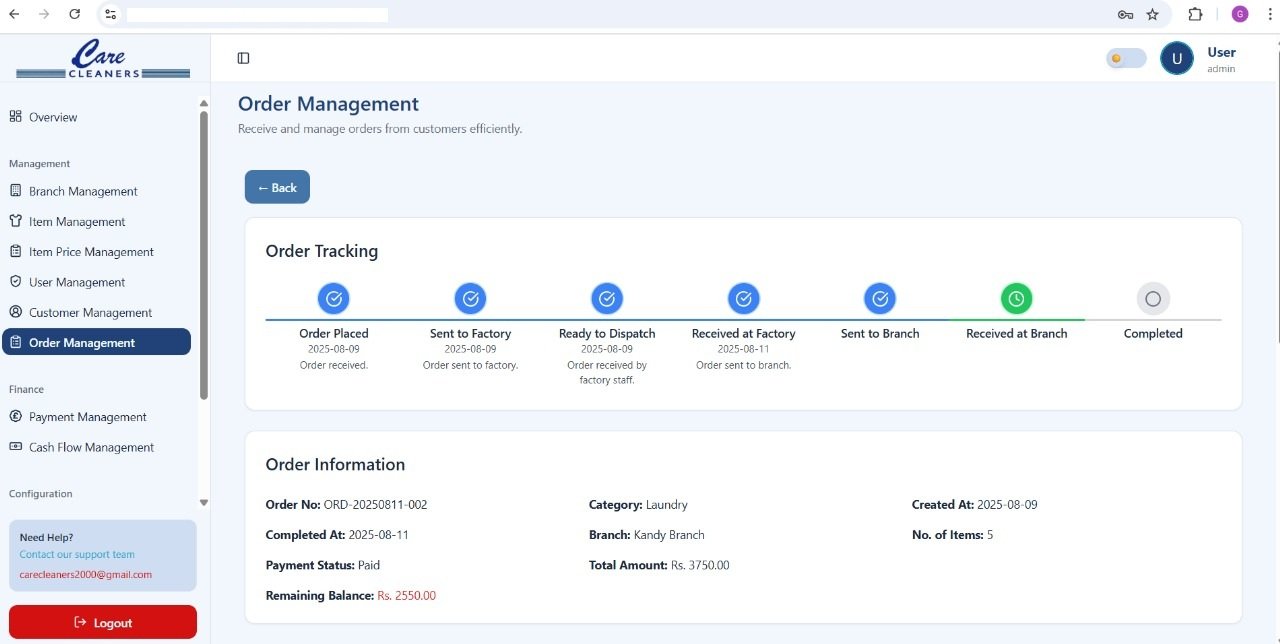Click the sidebar scroll up arrow
Screen dimensions: 1280x644
(x=204, y=103)
